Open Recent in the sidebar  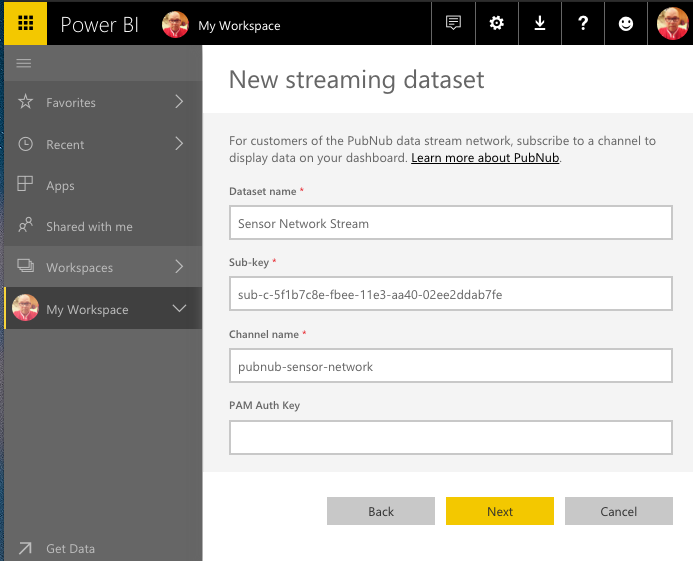tap(103, 144)
